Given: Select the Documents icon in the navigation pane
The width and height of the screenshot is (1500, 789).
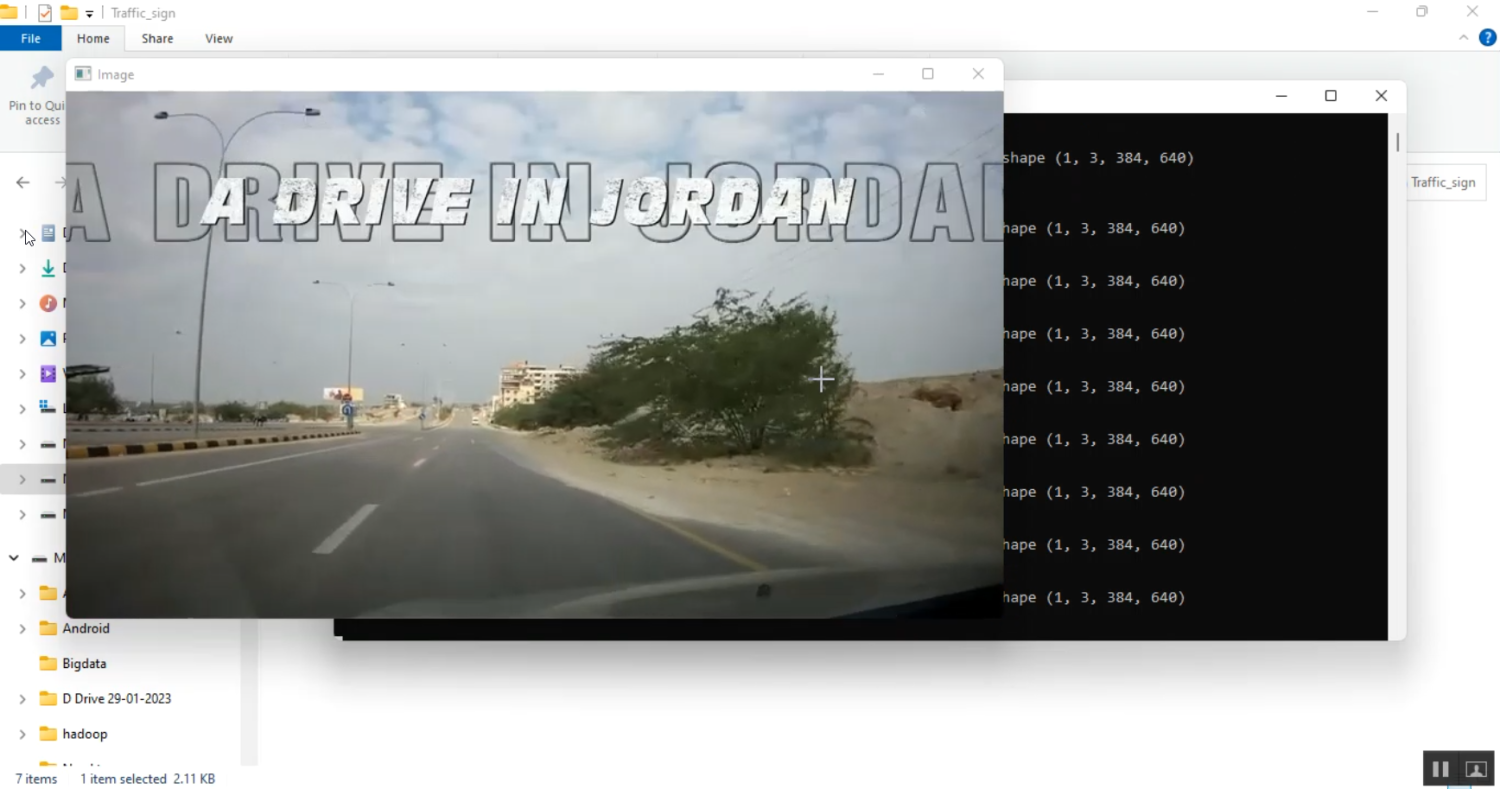Looking at the screenshot, I should (48, 233).
